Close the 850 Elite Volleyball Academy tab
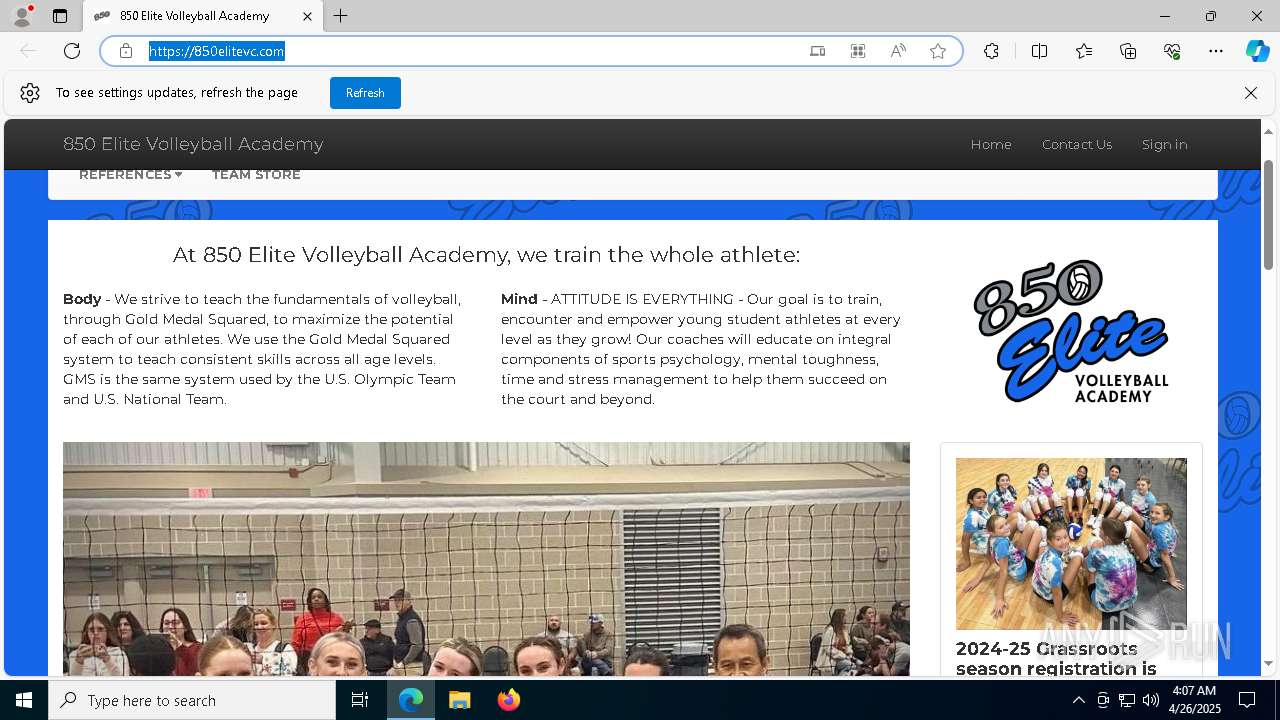 click(x=308, y=16)
